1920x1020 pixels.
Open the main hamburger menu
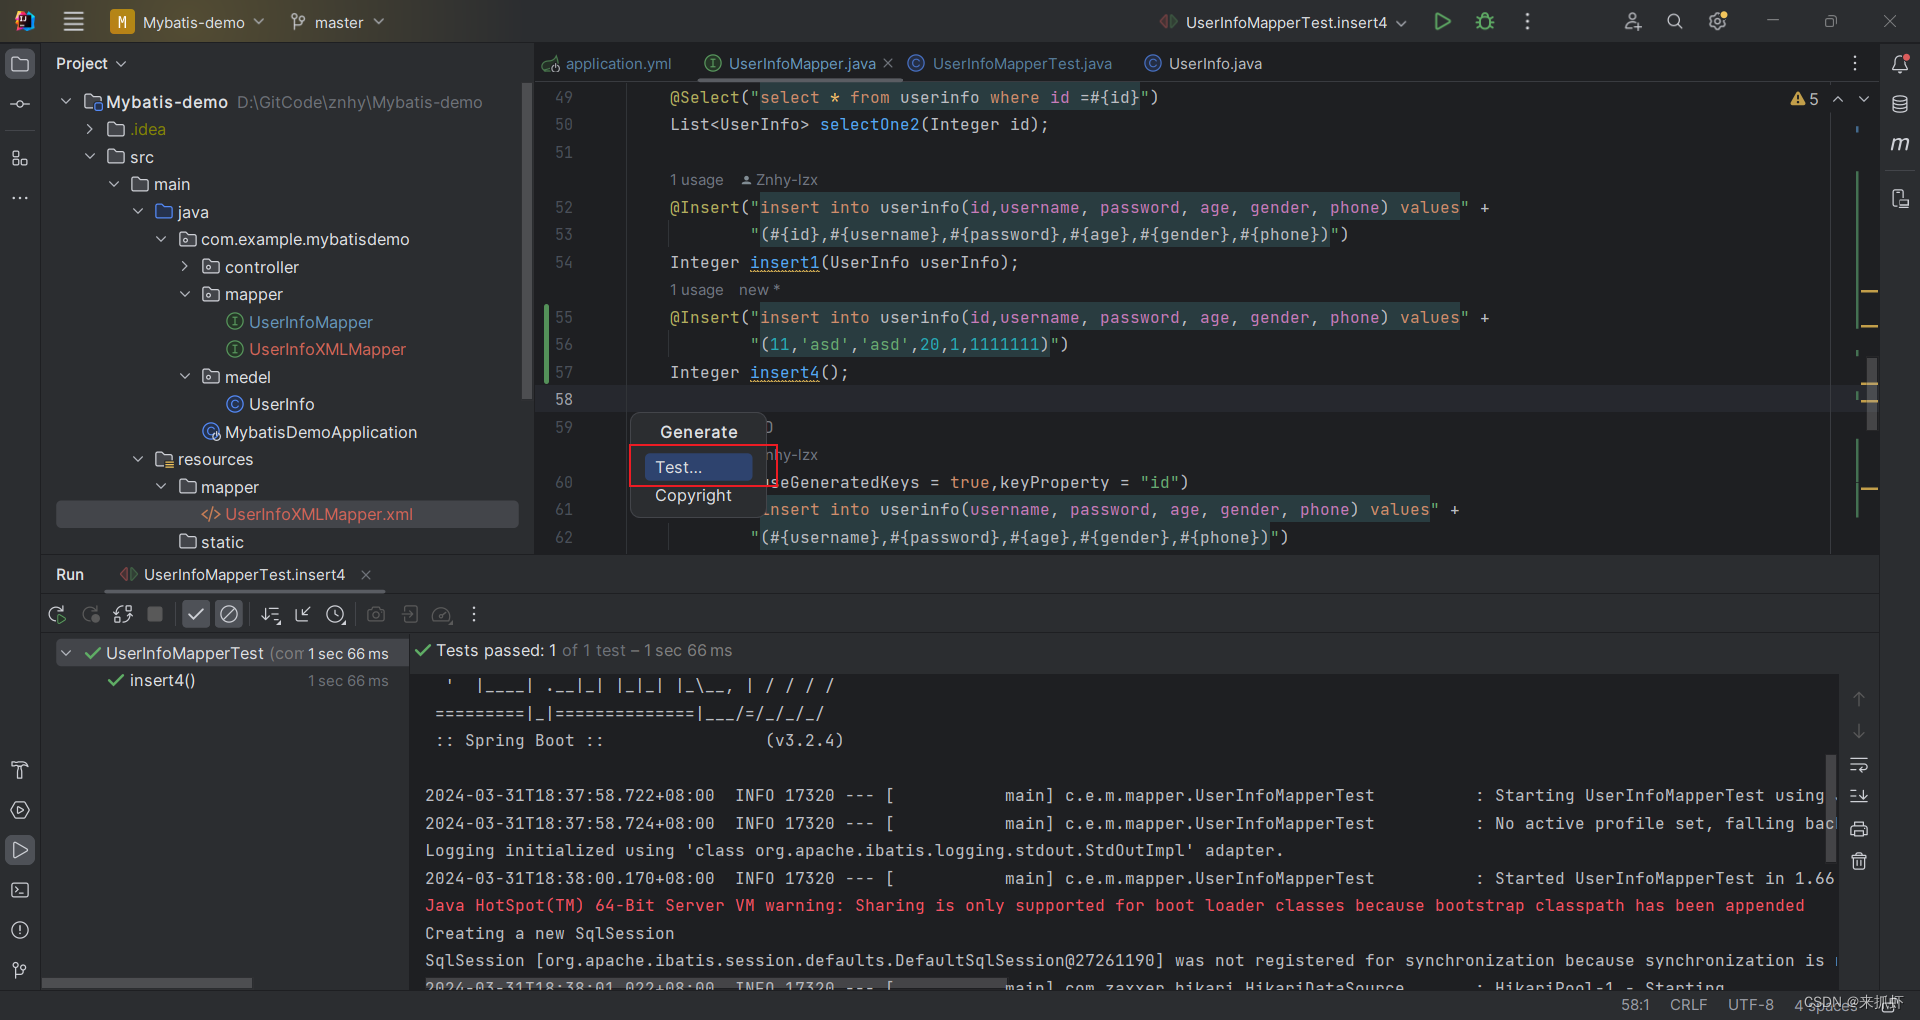tap(73, 21)
